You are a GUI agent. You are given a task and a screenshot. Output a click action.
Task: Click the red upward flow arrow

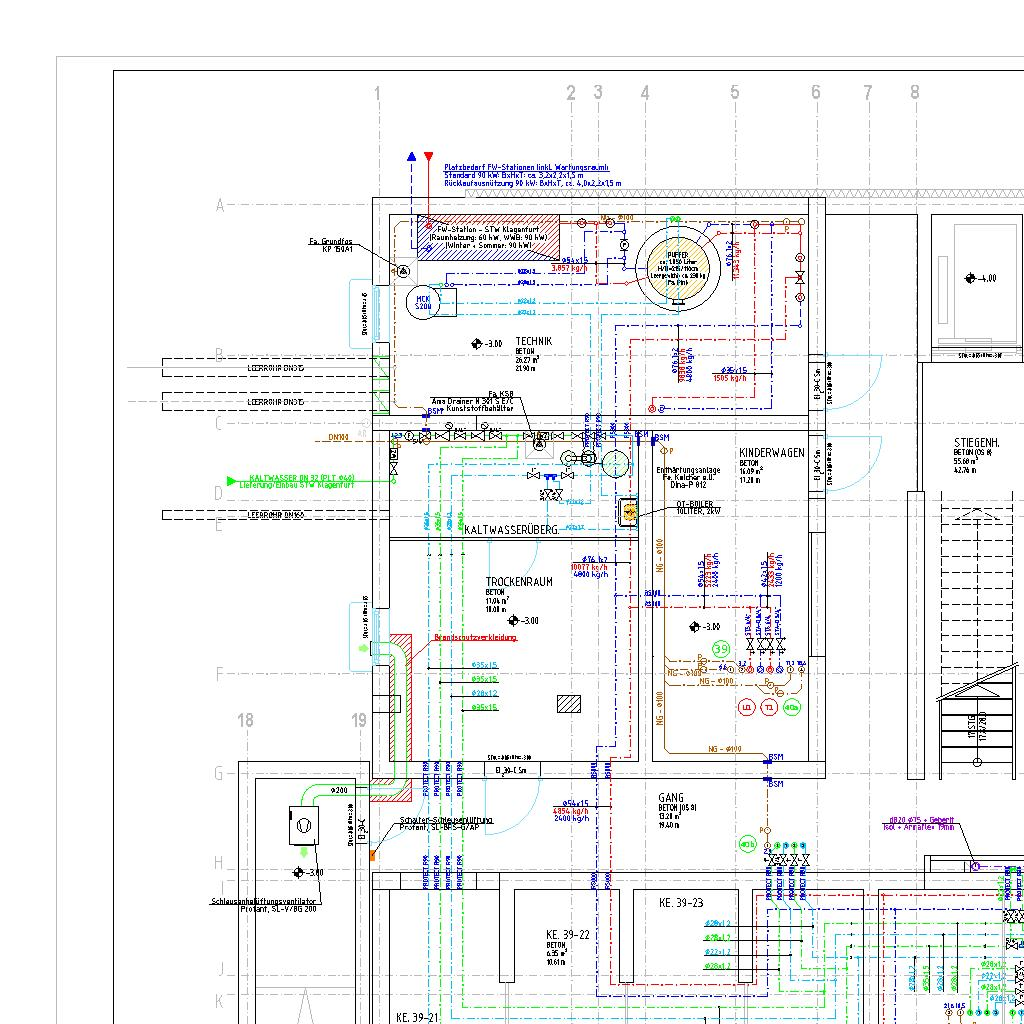429,157
